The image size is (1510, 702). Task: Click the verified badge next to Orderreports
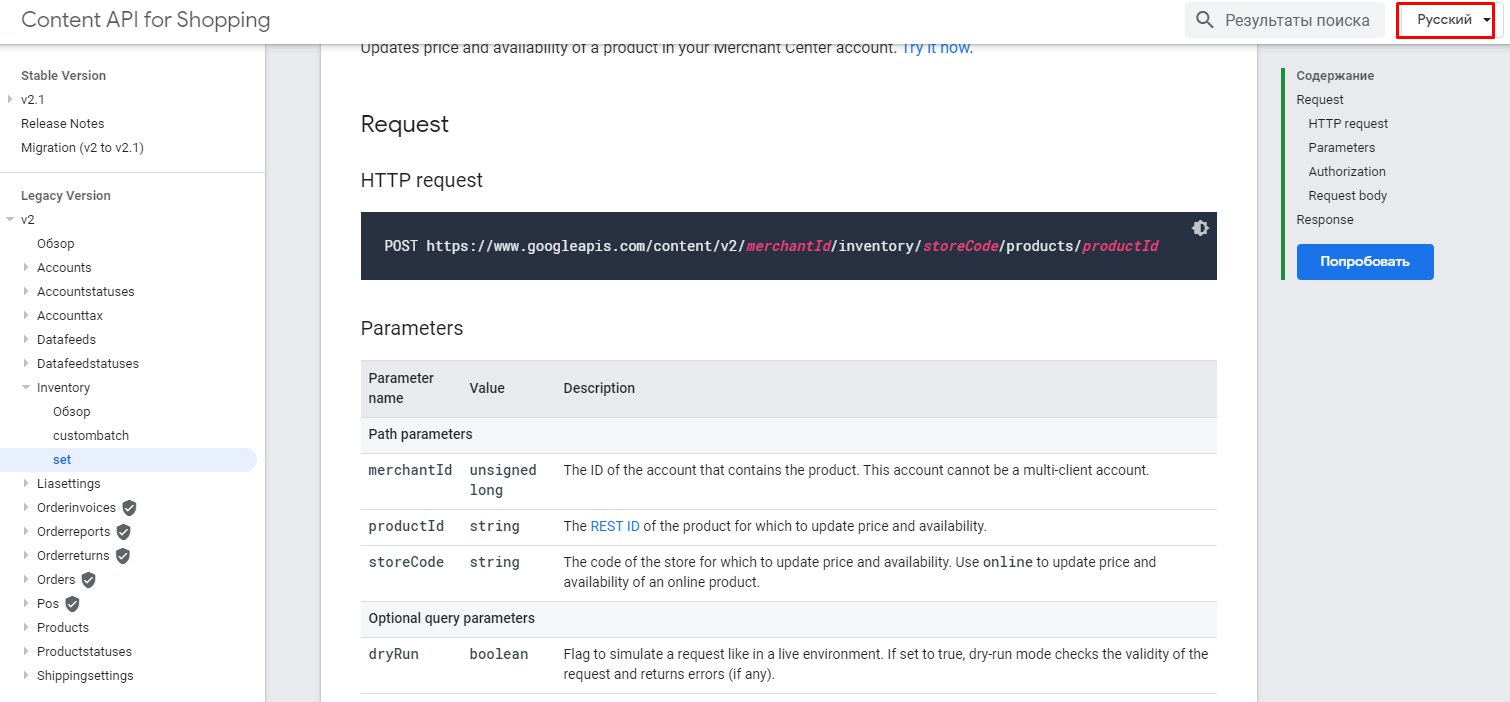pyautogui.click(x=123, y=532)
